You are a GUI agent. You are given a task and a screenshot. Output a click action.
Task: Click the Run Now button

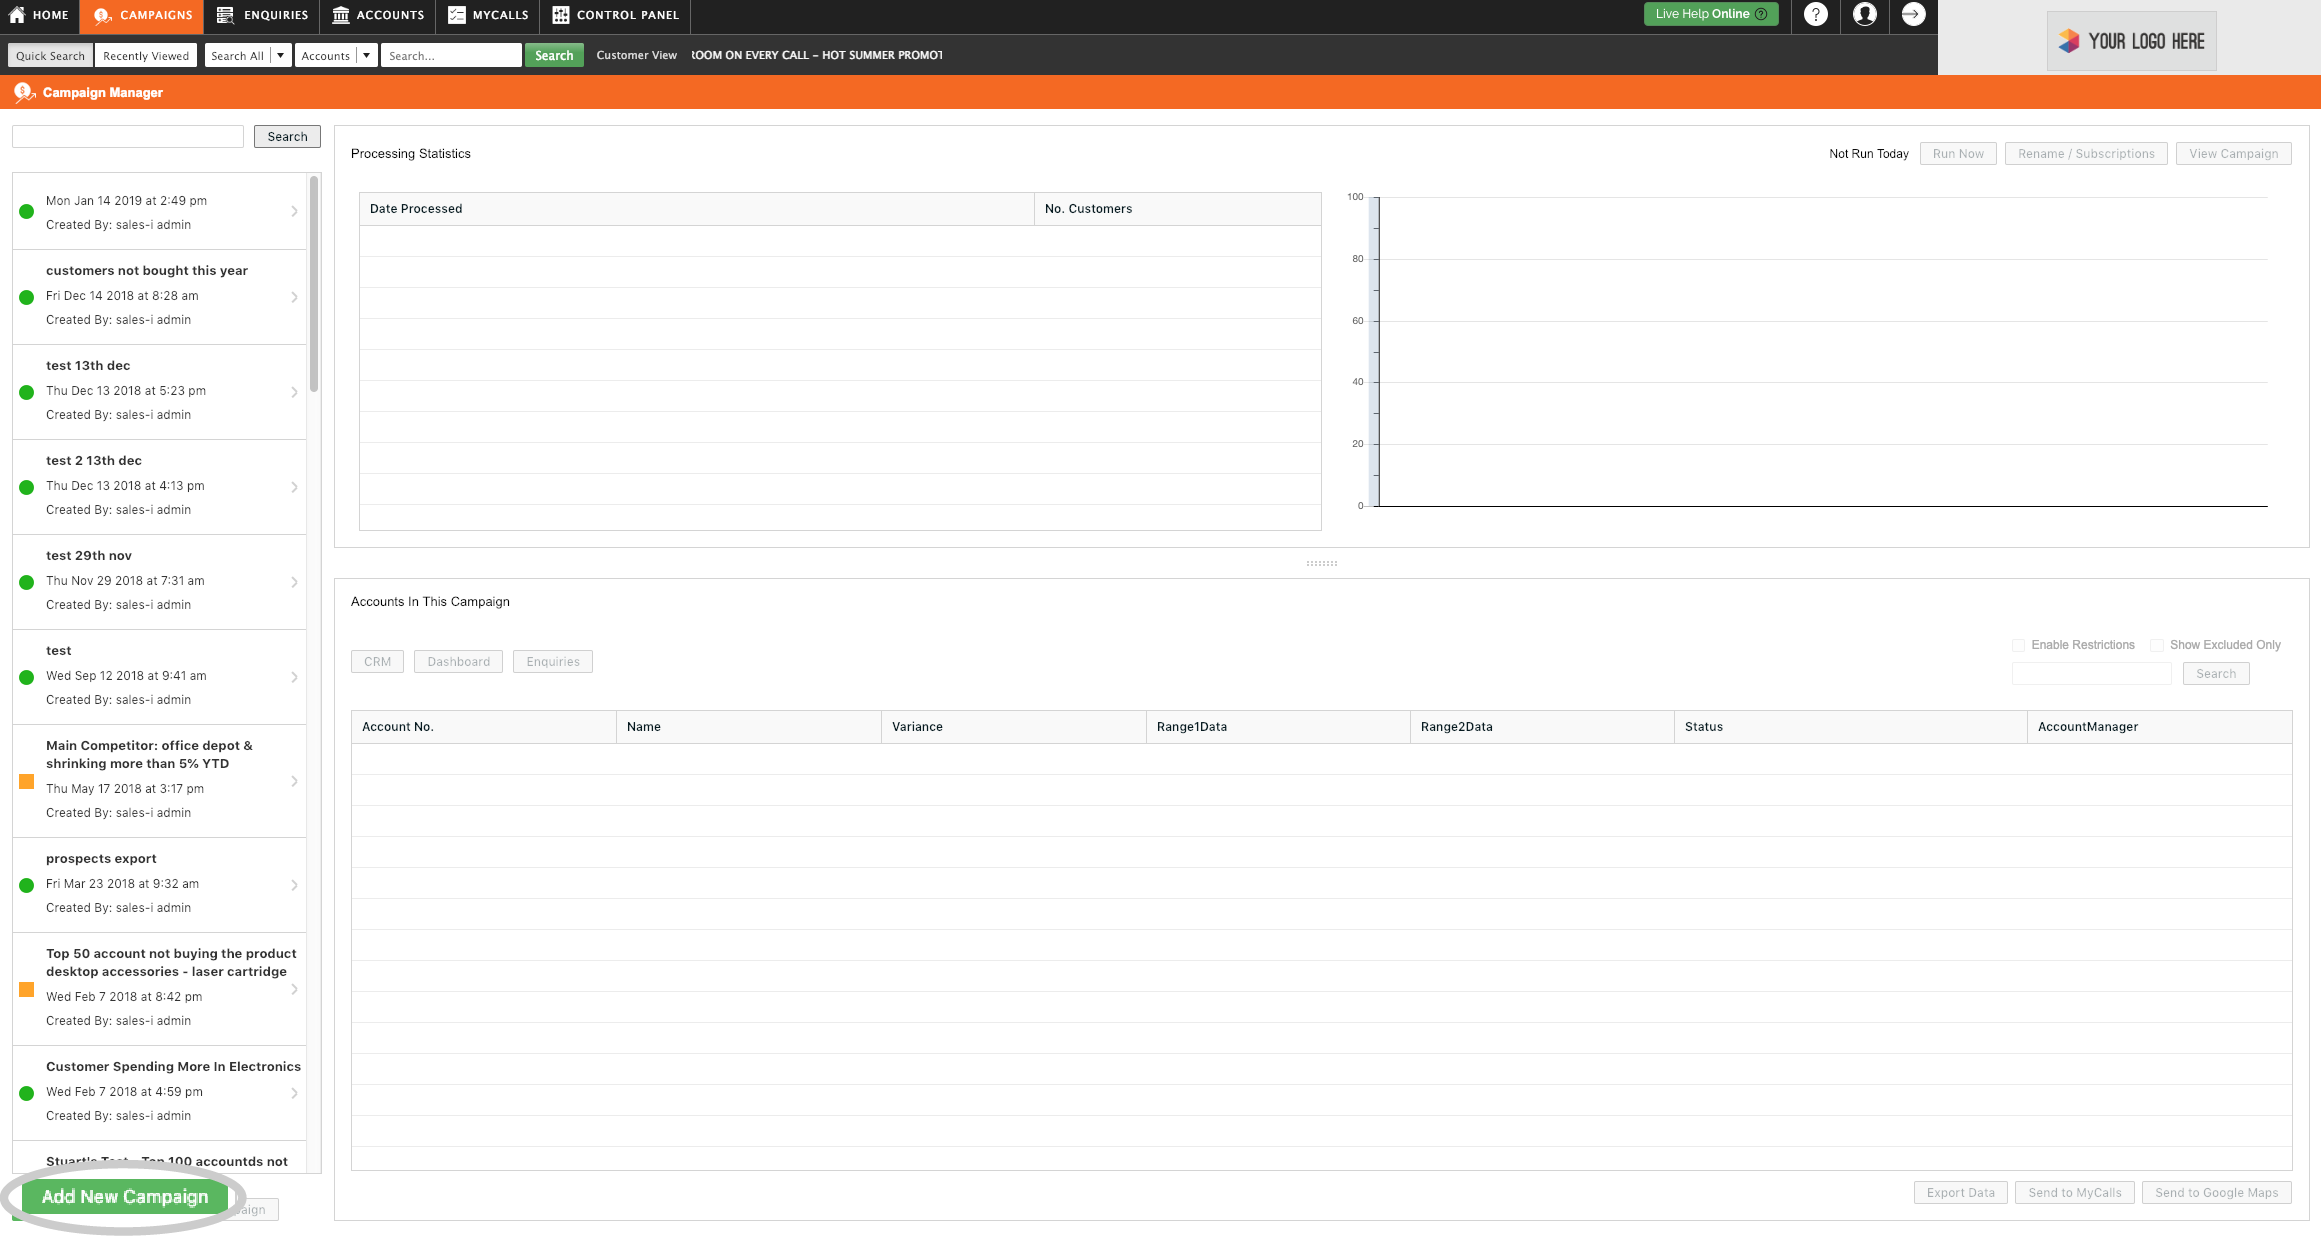[x=1959, y=153]
